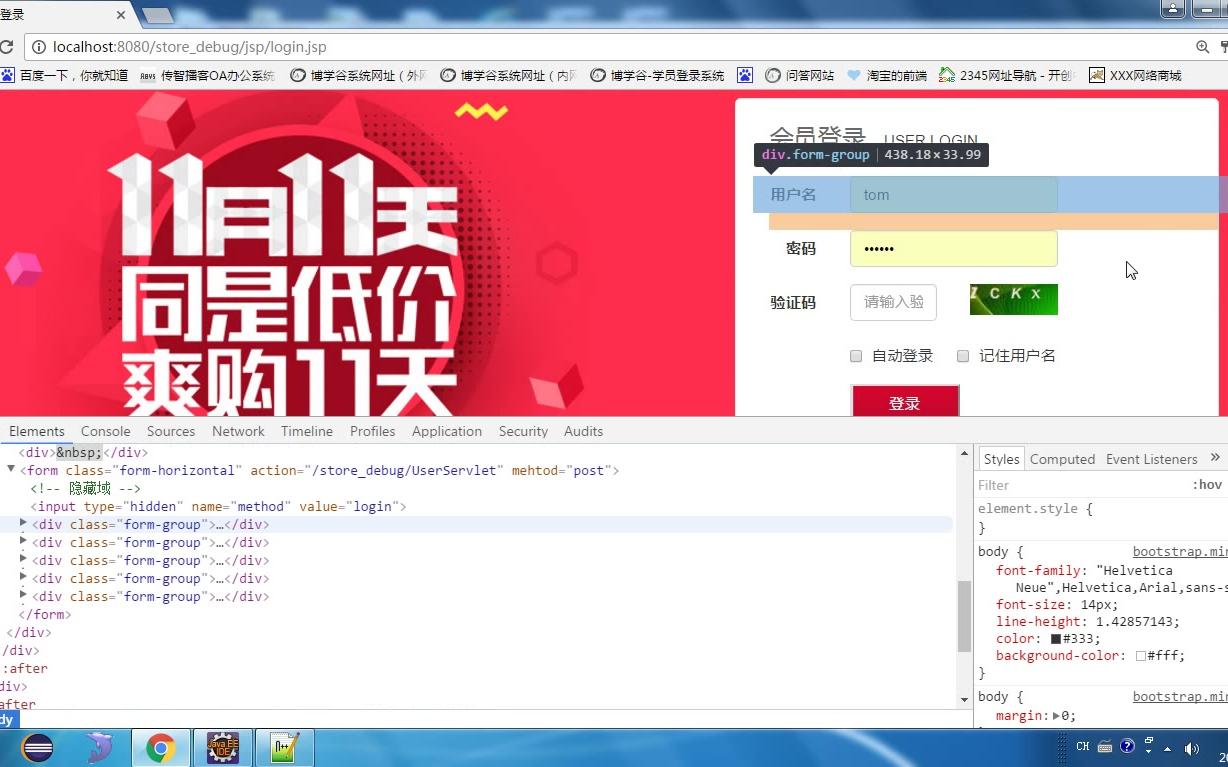Collapse the form element in Elements panel

9,470
